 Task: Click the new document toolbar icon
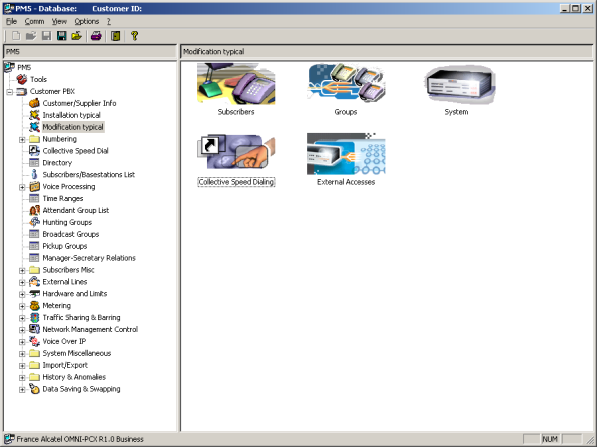16,36
